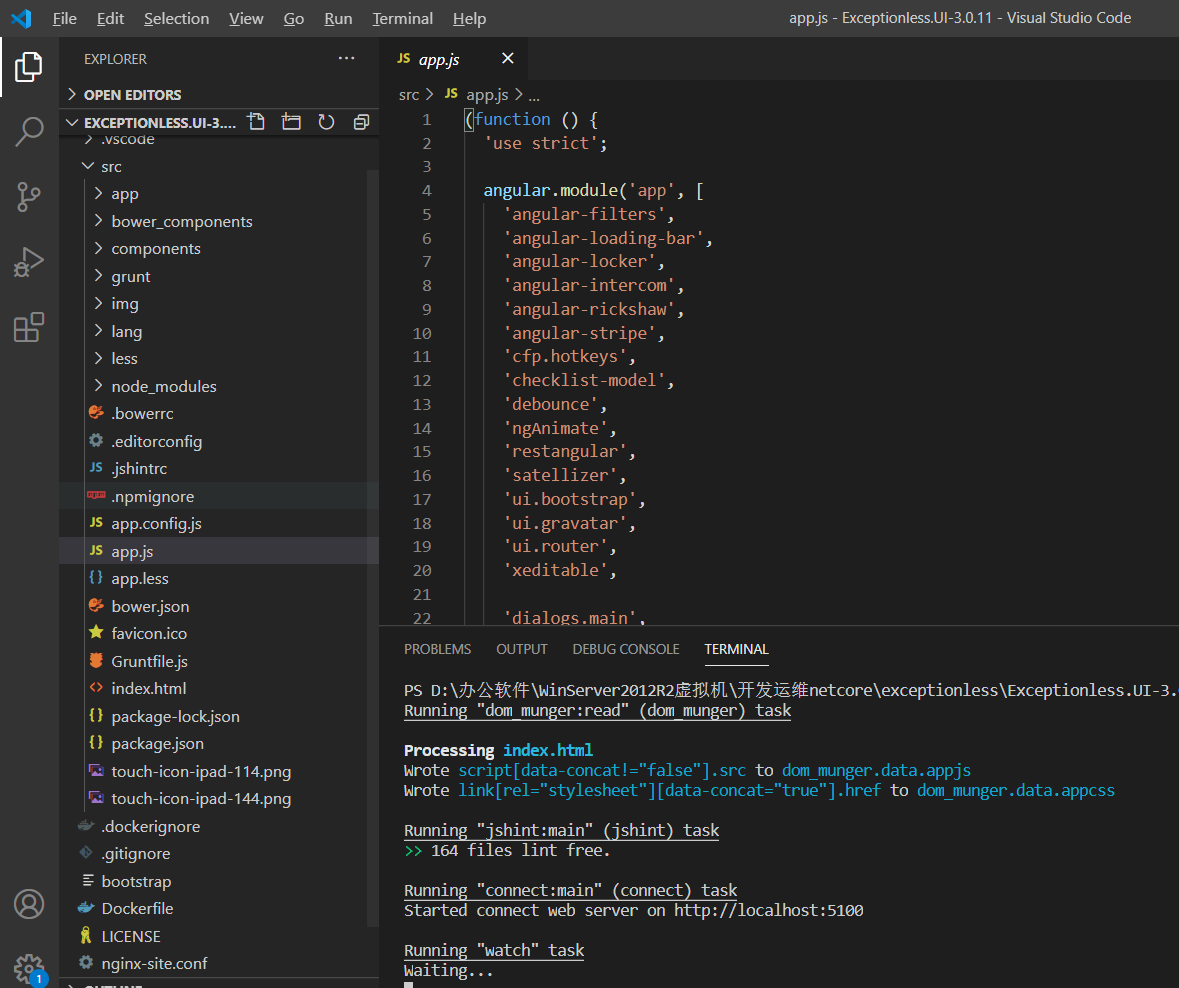This screenshot has width=1179, height=988.
Task: Switch to the DEBUG CONSOLE tab
Action: pos(625,649)
